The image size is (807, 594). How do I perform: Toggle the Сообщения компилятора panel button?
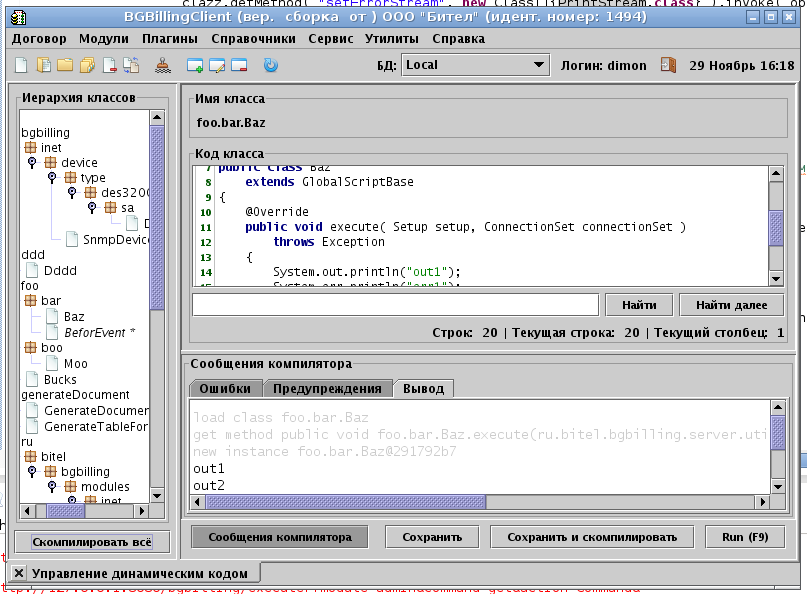point(279,537)
